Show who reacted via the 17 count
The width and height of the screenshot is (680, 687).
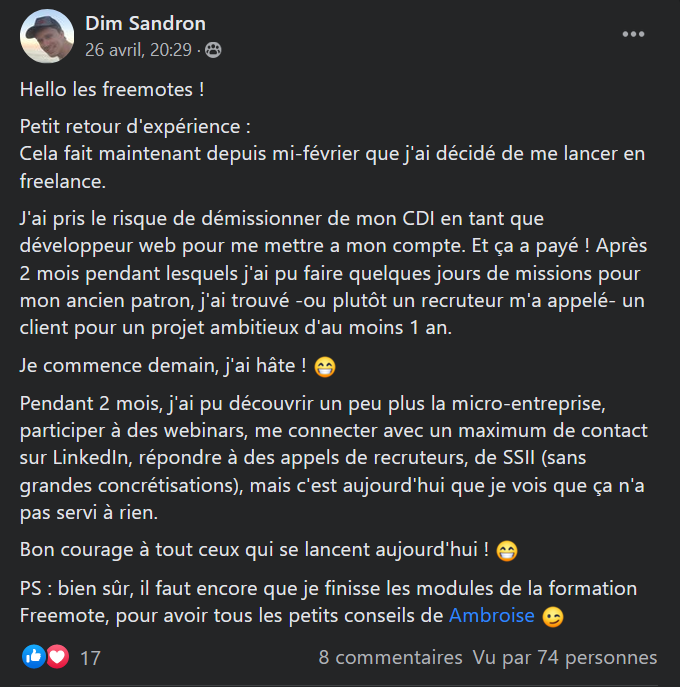[x=90, y=658]
